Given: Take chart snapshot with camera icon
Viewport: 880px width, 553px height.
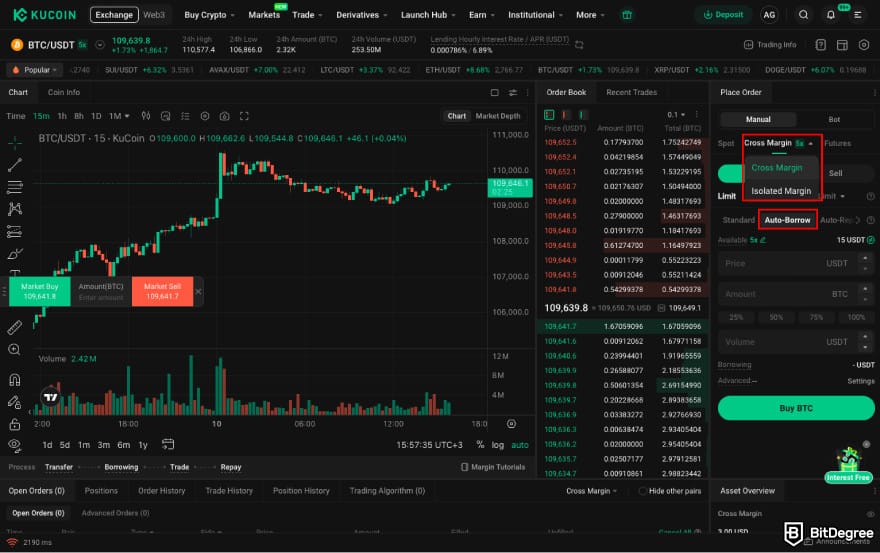Looking at the screenshot, I should click(224, 116).
